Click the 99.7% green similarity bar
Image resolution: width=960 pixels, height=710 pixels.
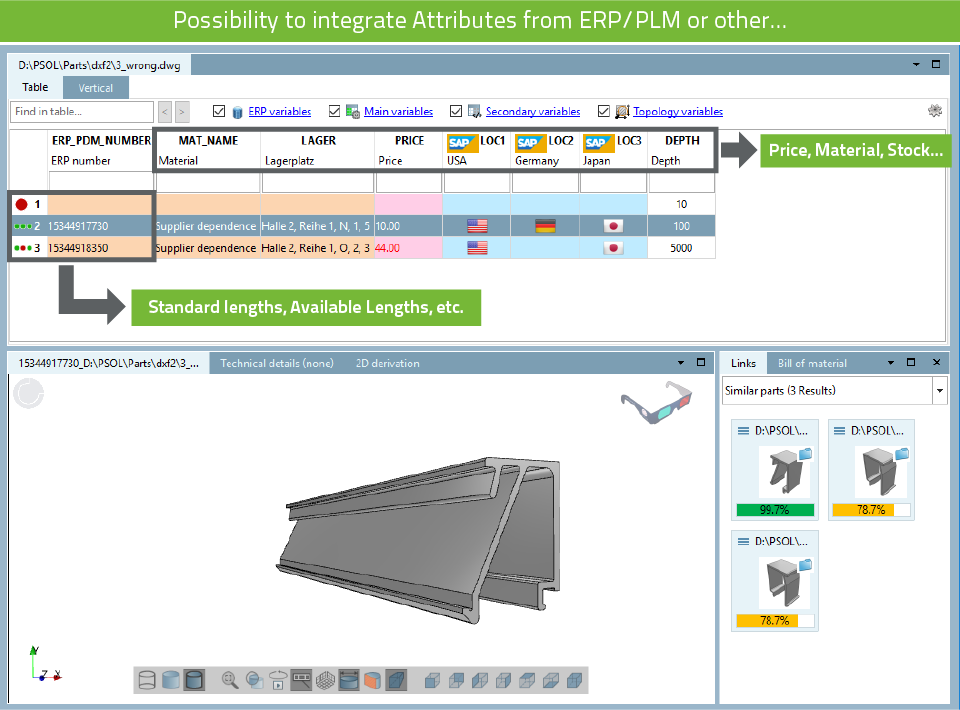coord(775,510)
